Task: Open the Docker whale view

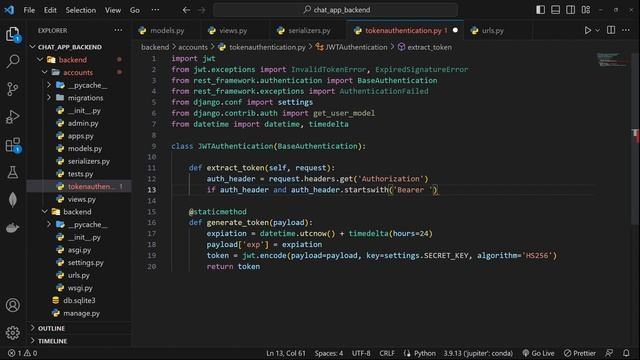Action: pyautogui.click(x=13, y=228)
